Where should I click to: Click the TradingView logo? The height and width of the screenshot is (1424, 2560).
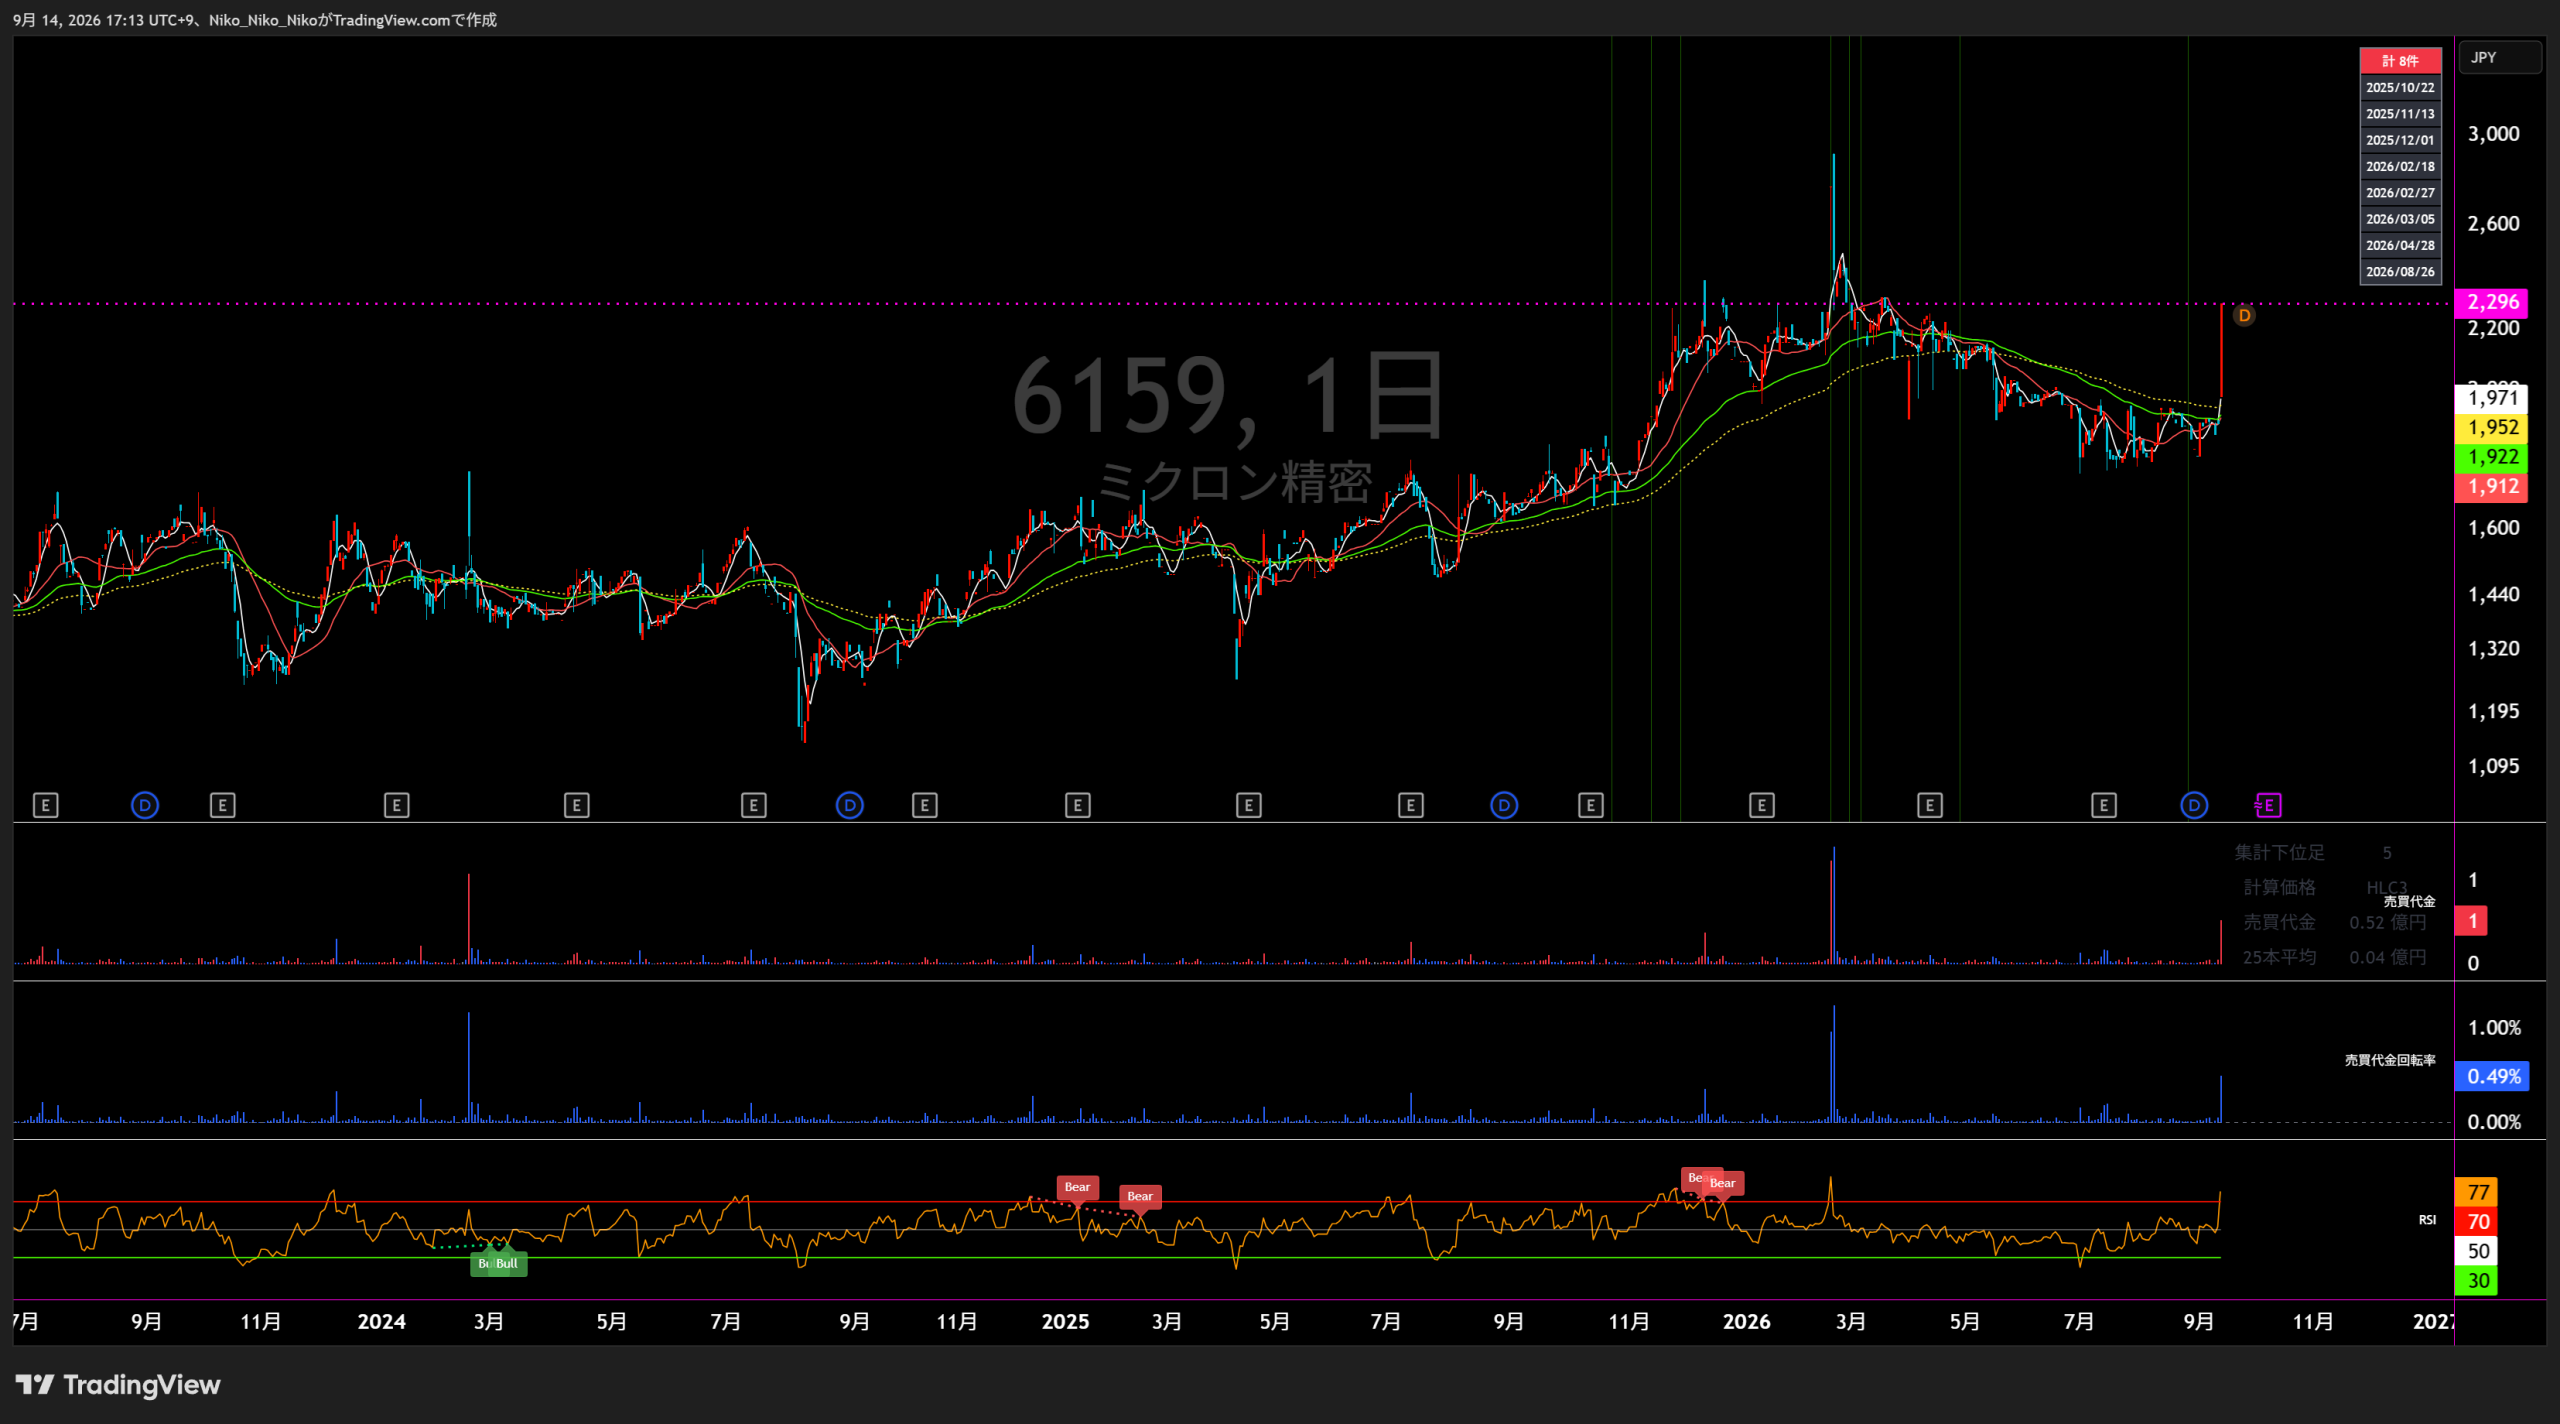(118, 1385)
